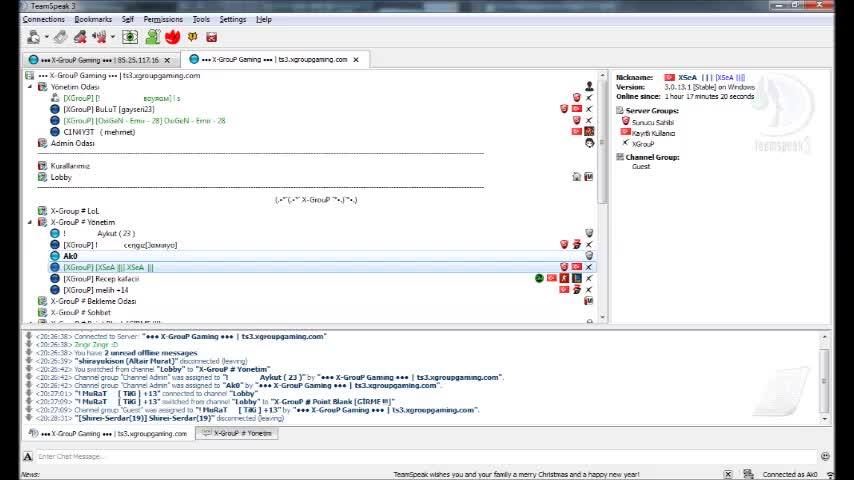
Task: Click the Lobby default channel home icon
Action: (x=577, y=177)
